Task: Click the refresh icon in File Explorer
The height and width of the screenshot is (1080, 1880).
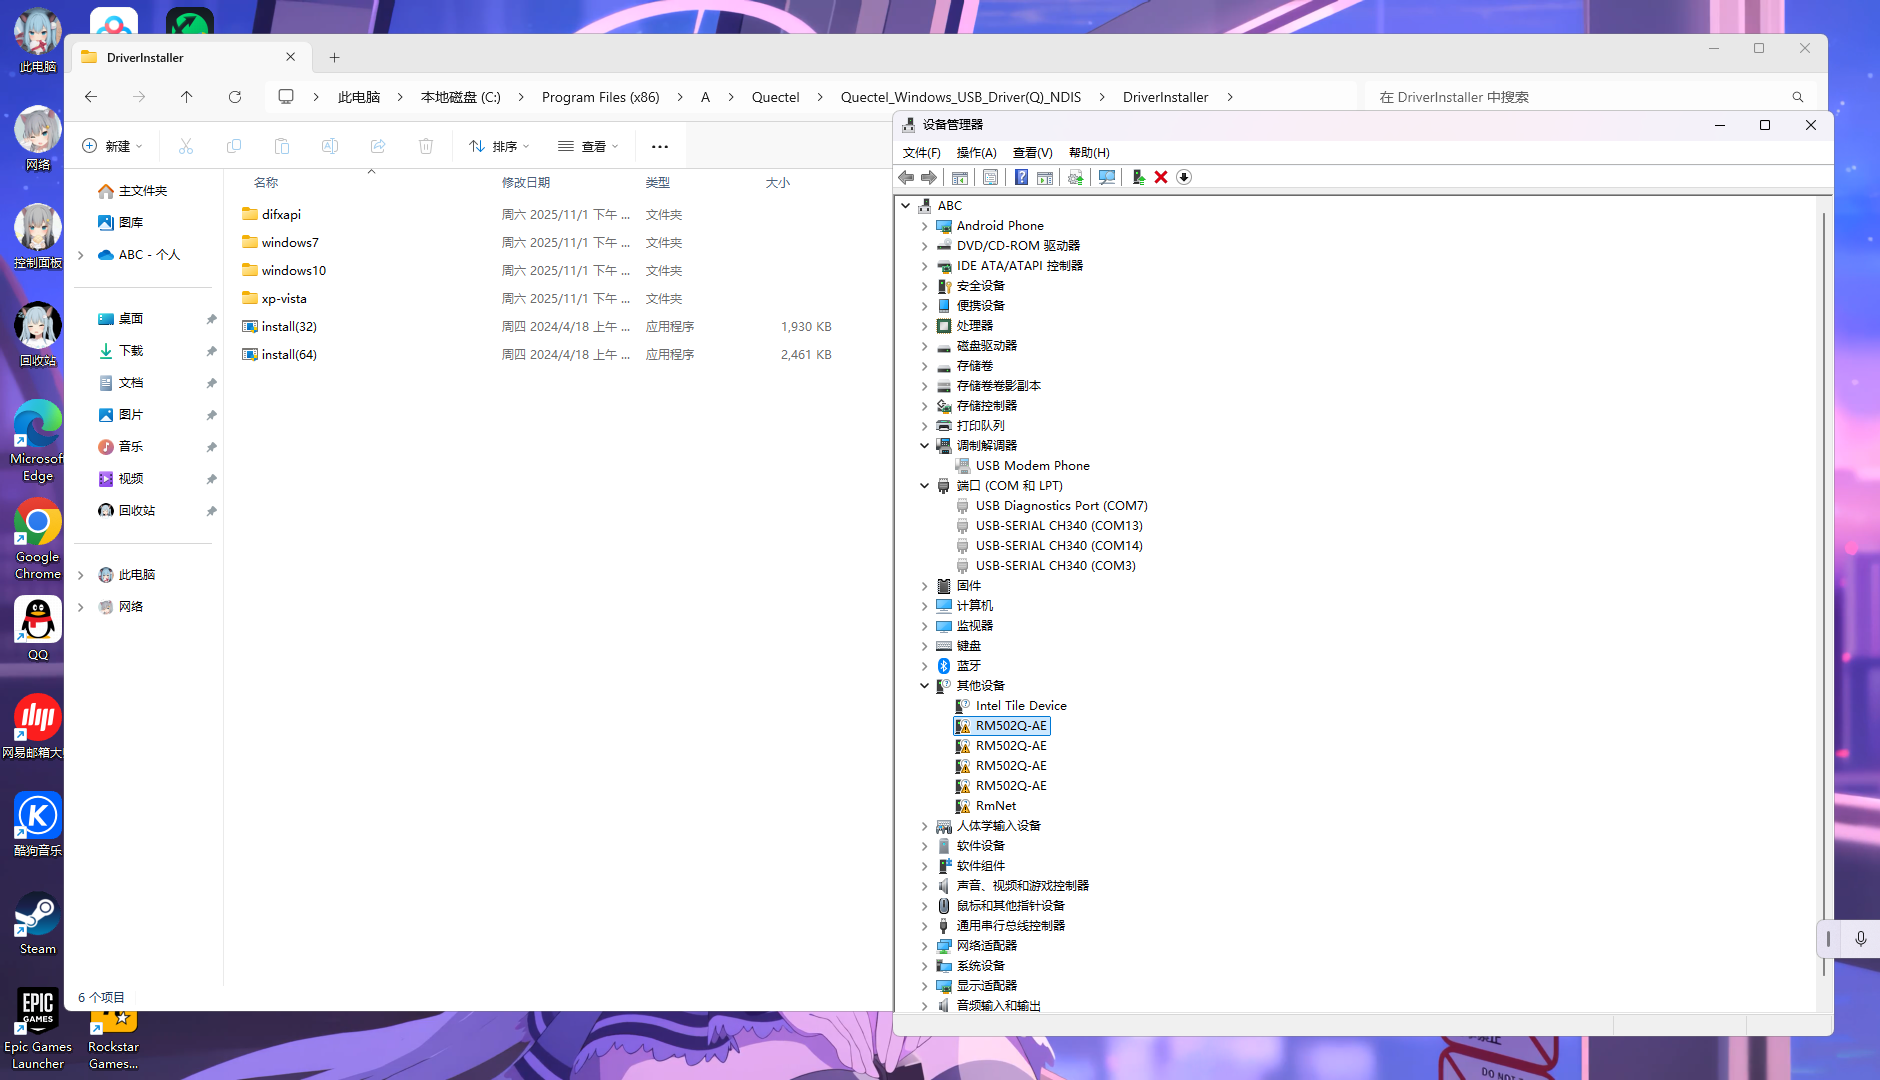Action: pyautogui.click(x=235, y=97)
